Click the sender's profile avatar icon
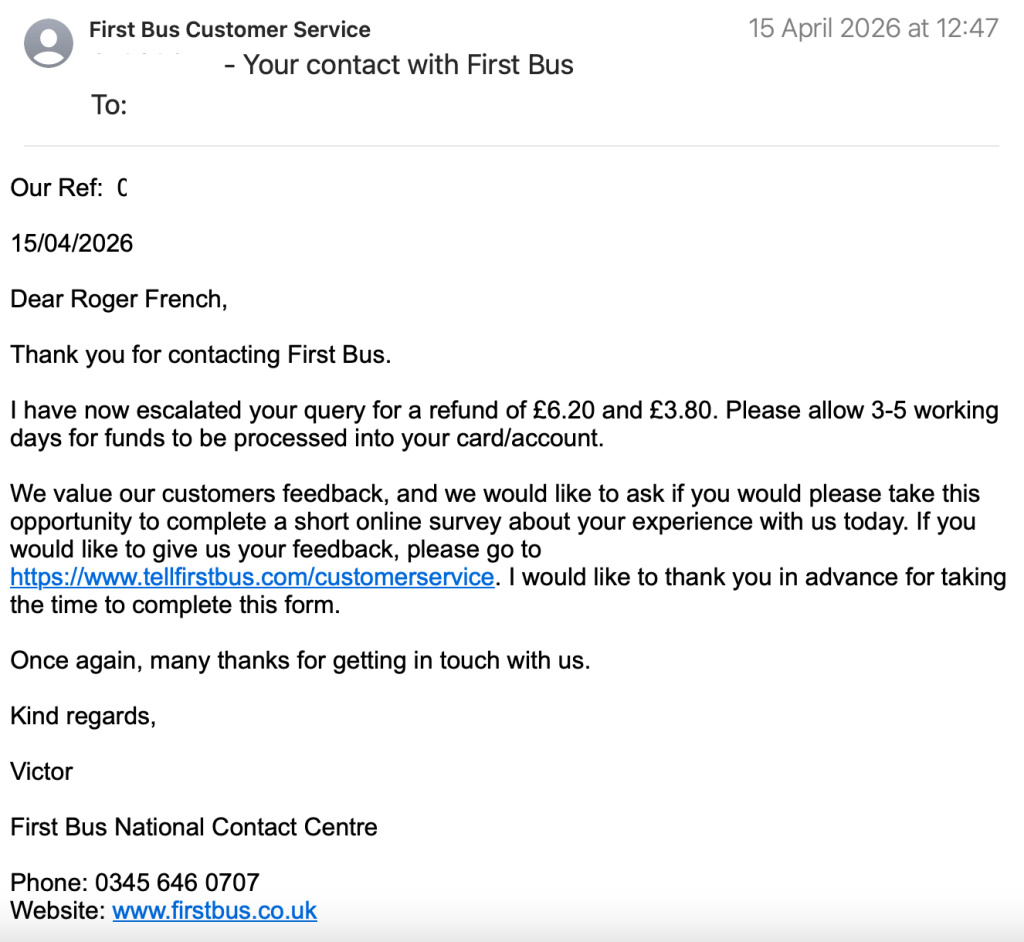Image resolution: width=1024 pixels, height=942 pixels. 48,43
